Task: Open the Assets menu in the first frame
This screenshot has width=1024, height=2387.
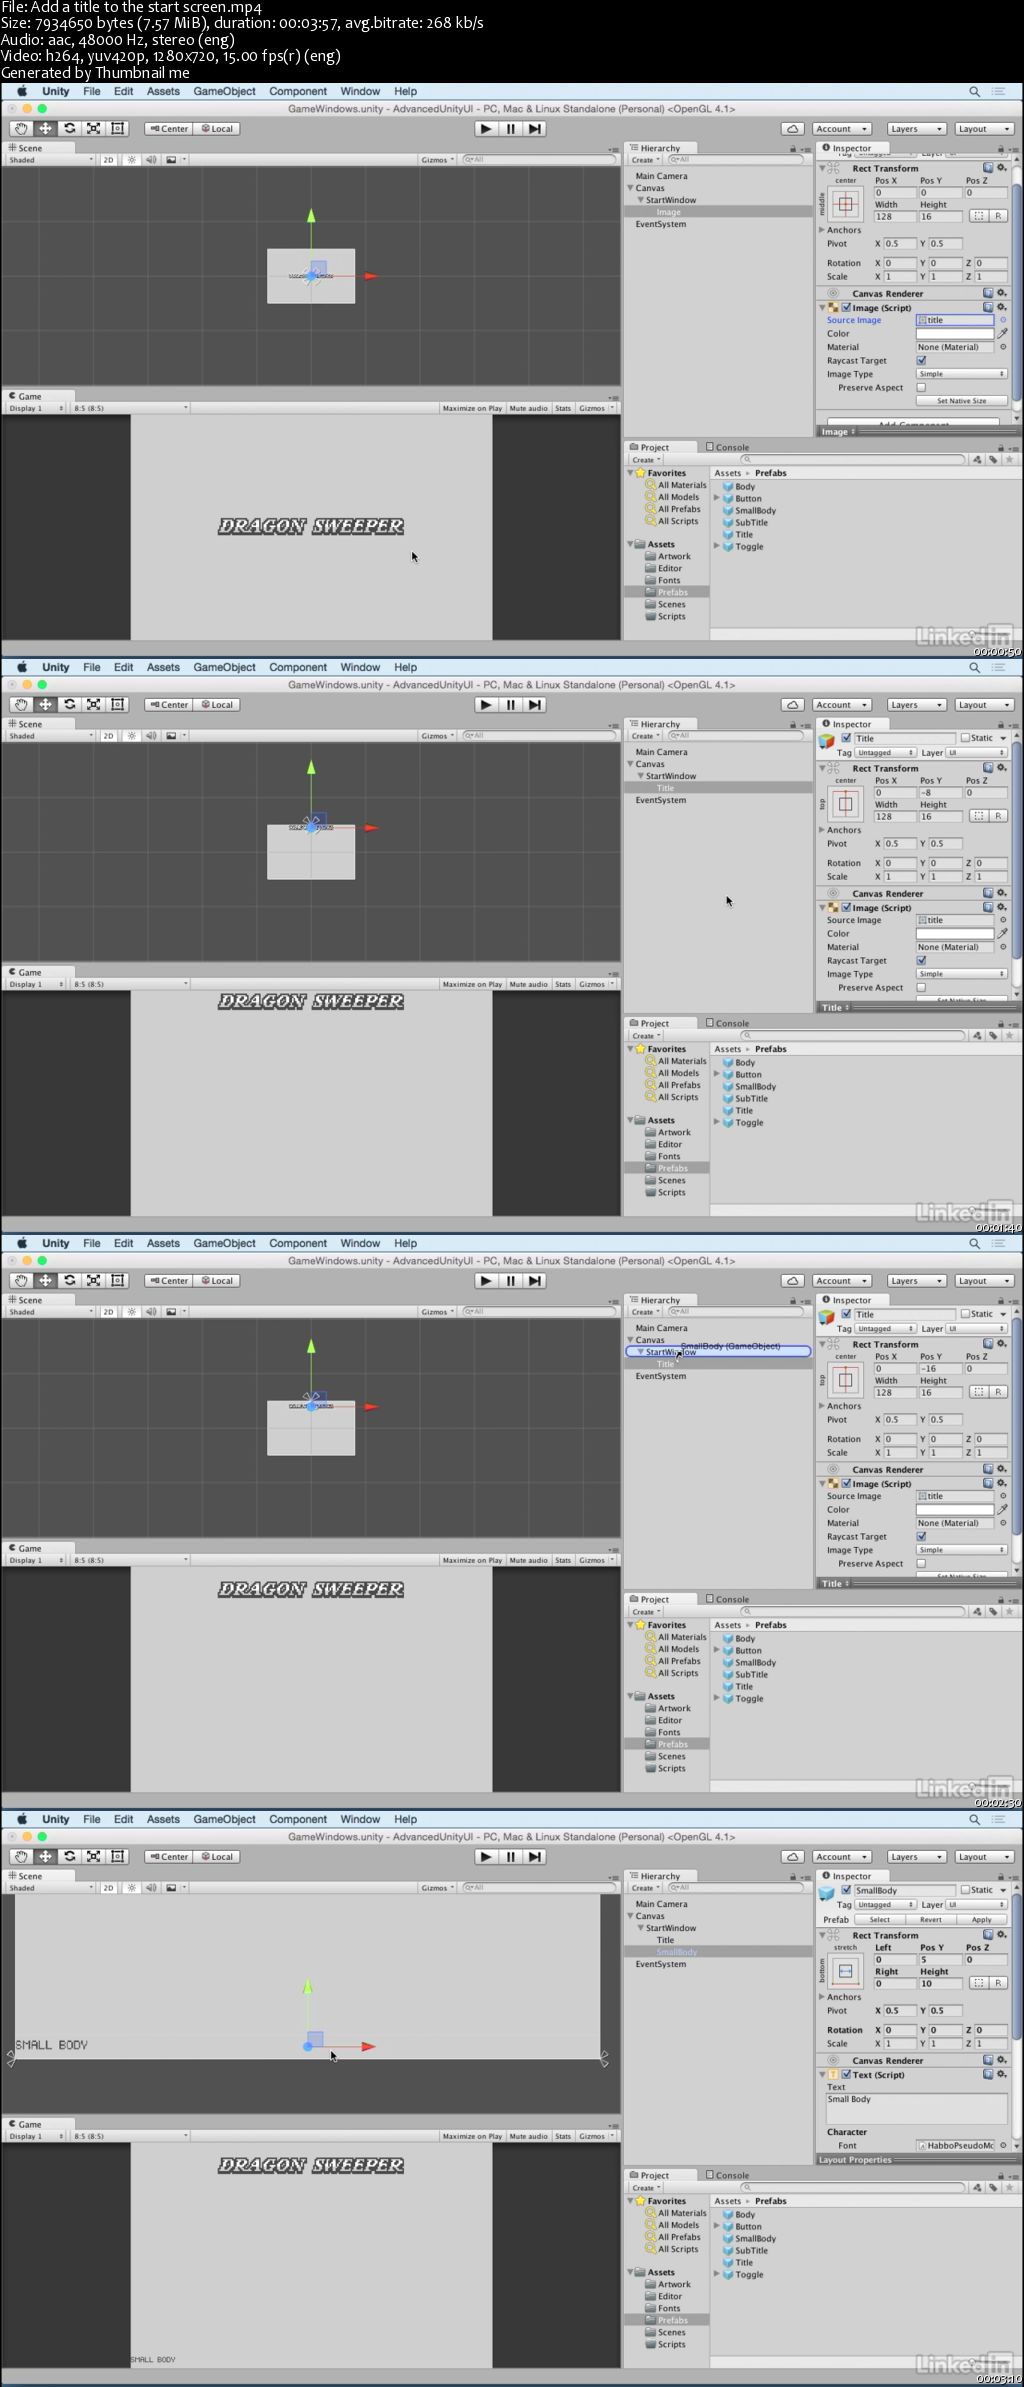Action: coord(163,91)
